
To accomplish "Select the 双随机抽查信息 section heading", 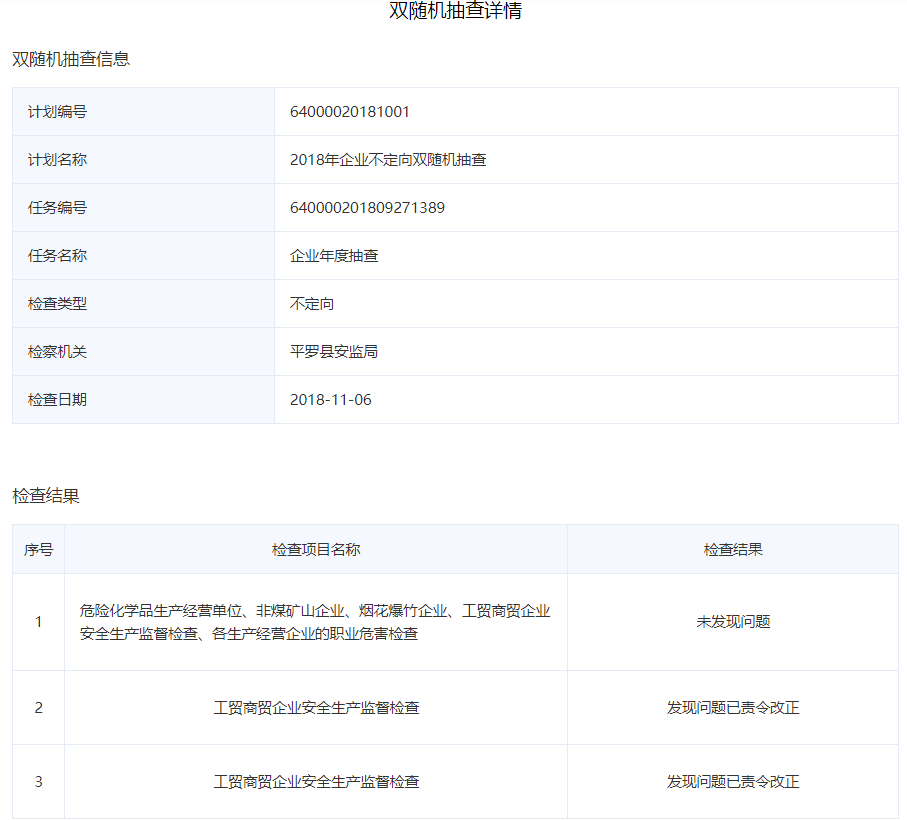I will [71, 59].
